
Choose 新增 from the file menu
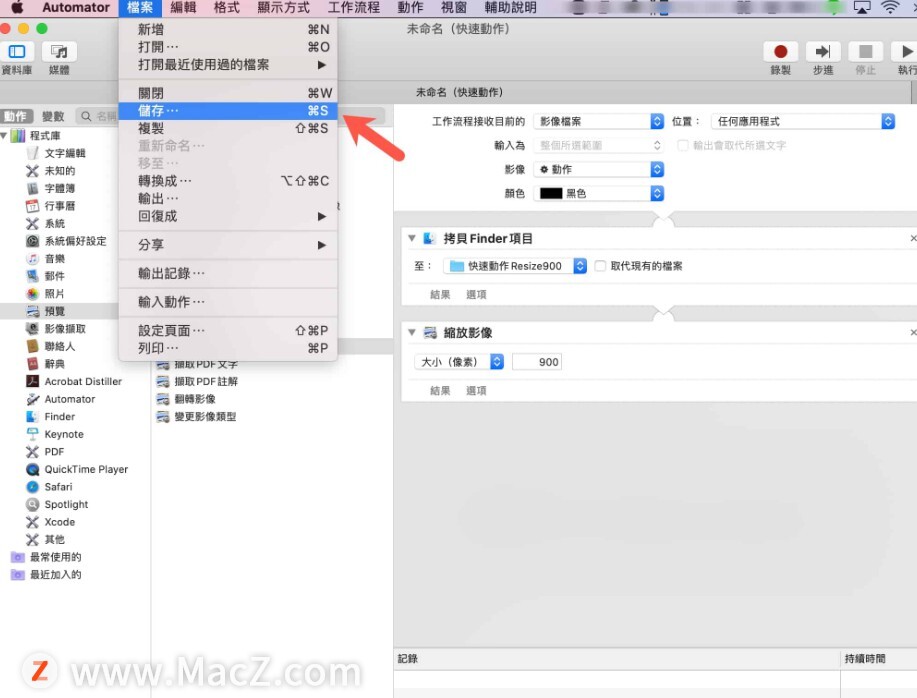pyautogui.click(x=228, y=29)
